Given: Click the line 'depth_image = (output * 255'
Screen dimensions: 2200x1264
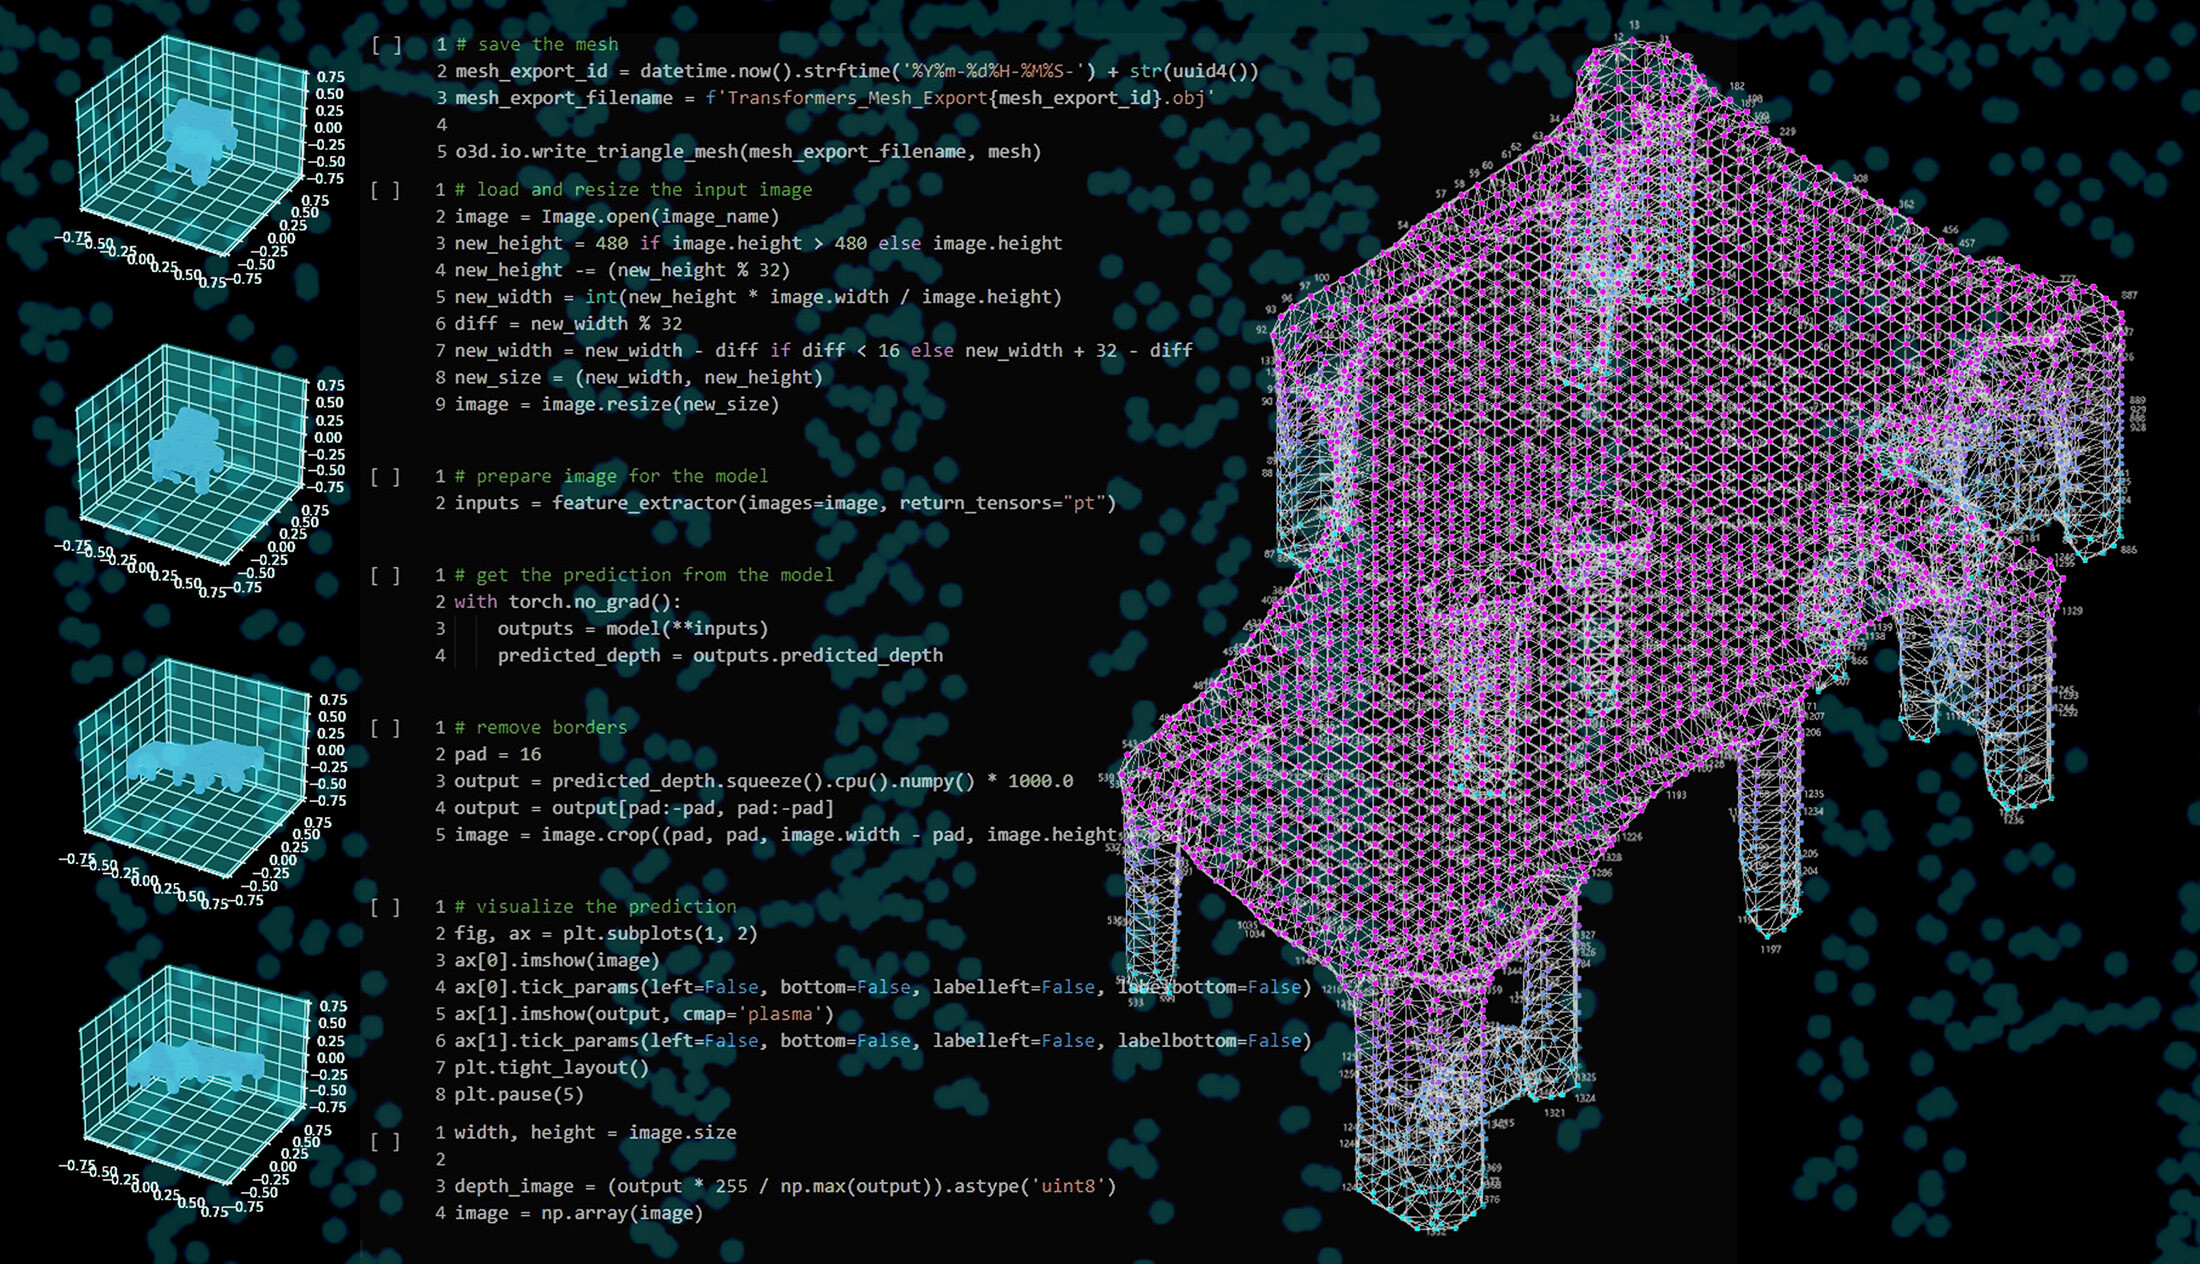Looking at the screenshot, I should coord(785,1187).
